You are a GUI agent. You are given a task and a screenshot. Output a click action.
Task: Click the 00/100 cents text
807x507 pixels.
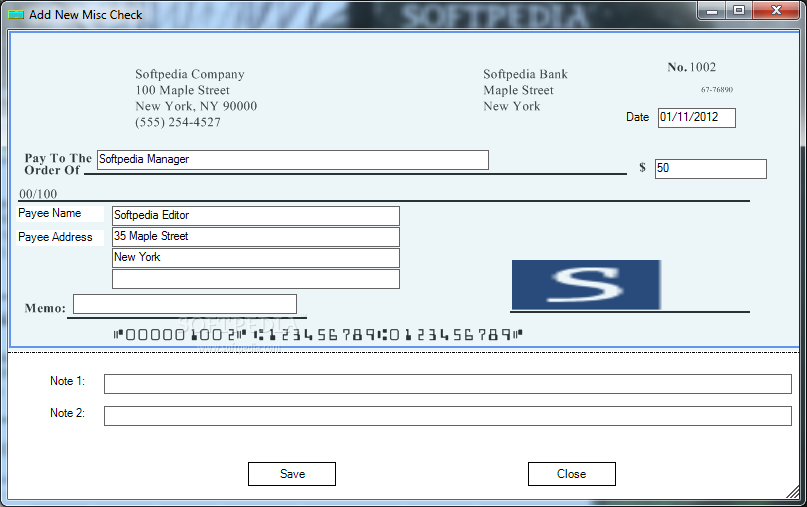coord(38,194)
